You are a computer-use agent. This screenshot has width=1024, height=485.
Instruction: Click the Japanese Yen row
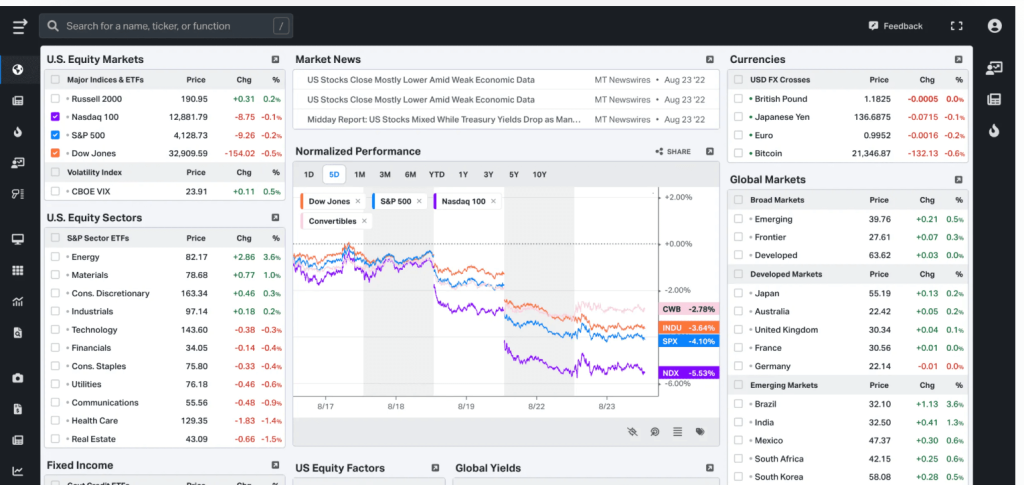[x=848, y=117]
